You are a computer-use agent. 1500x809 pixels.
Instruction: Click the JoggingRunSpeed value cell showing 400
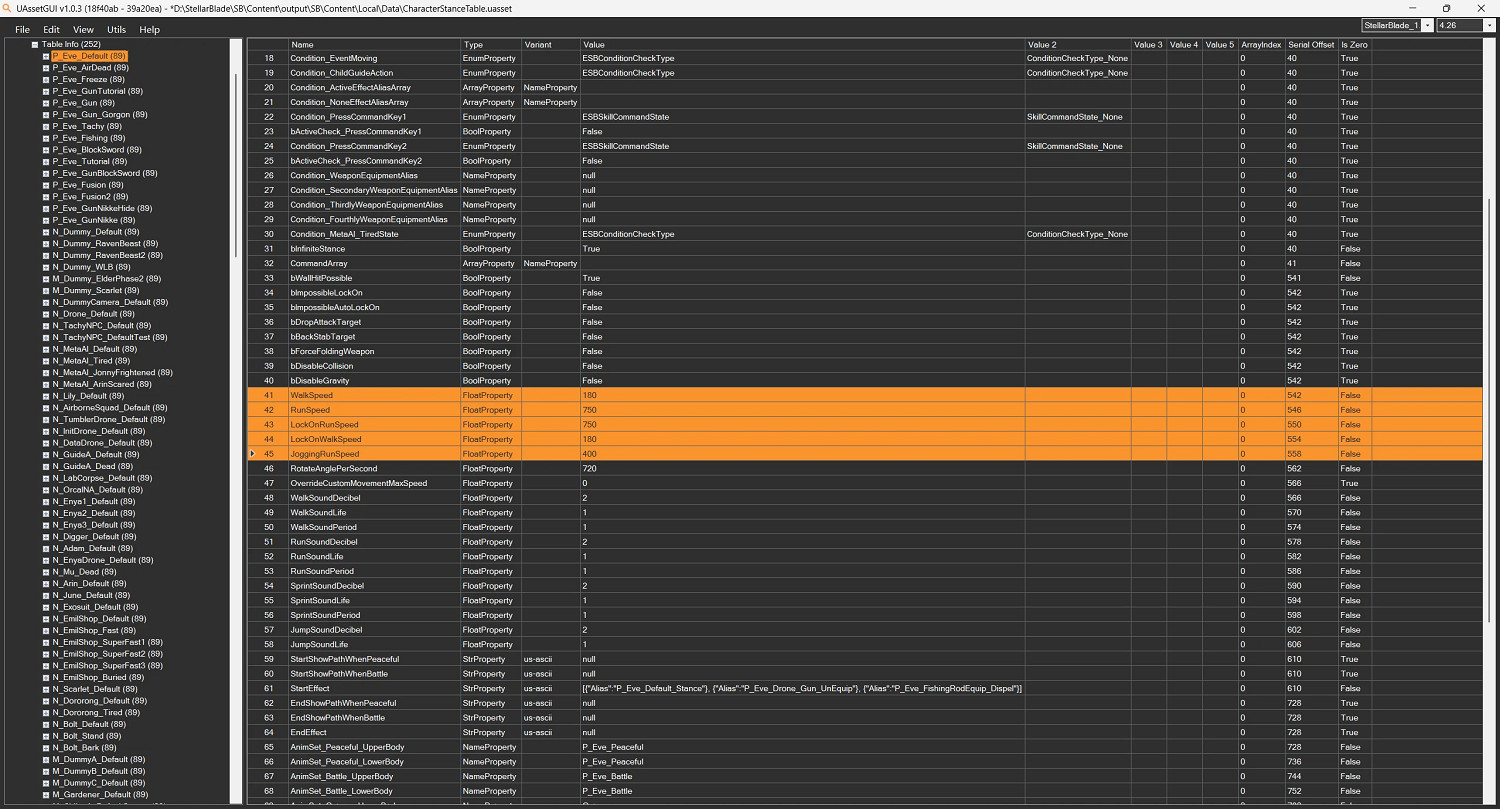coord(802,454)
